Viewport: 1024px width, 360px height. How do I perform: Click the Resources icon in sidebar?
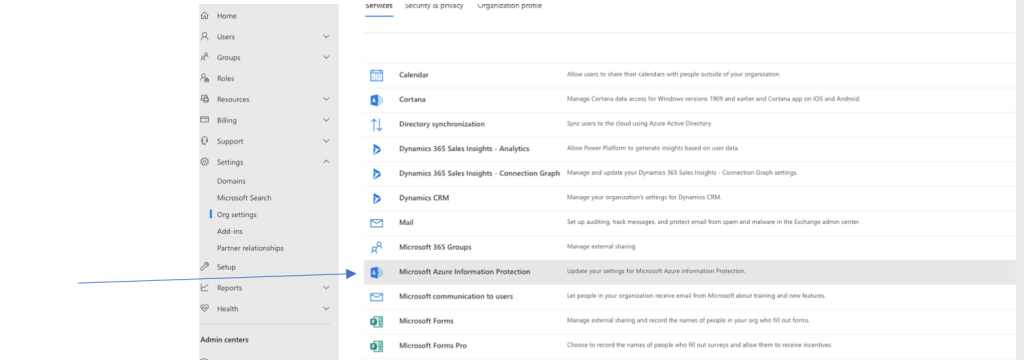205,99
